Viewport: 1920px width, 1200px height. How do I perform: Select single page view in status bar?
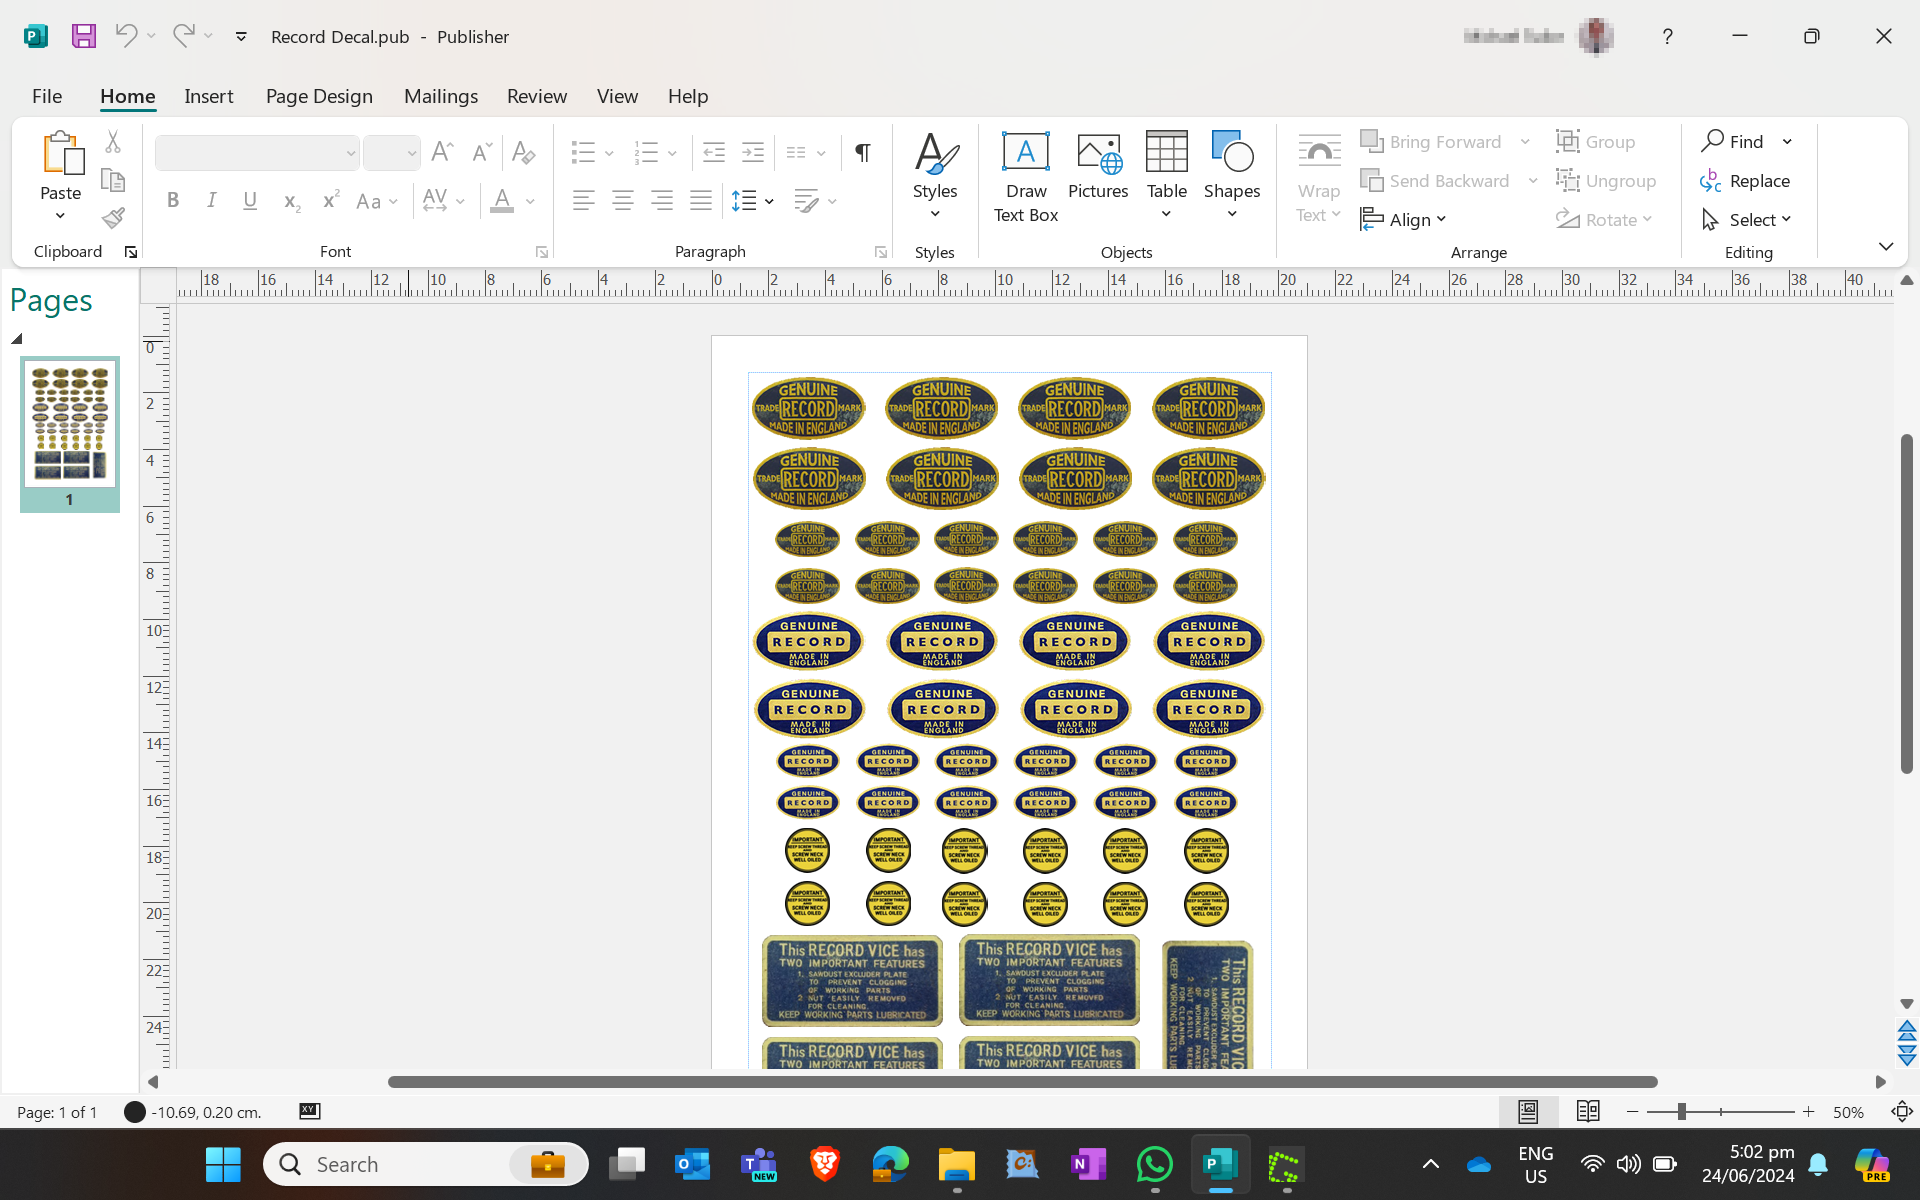pos(1528,1111)
